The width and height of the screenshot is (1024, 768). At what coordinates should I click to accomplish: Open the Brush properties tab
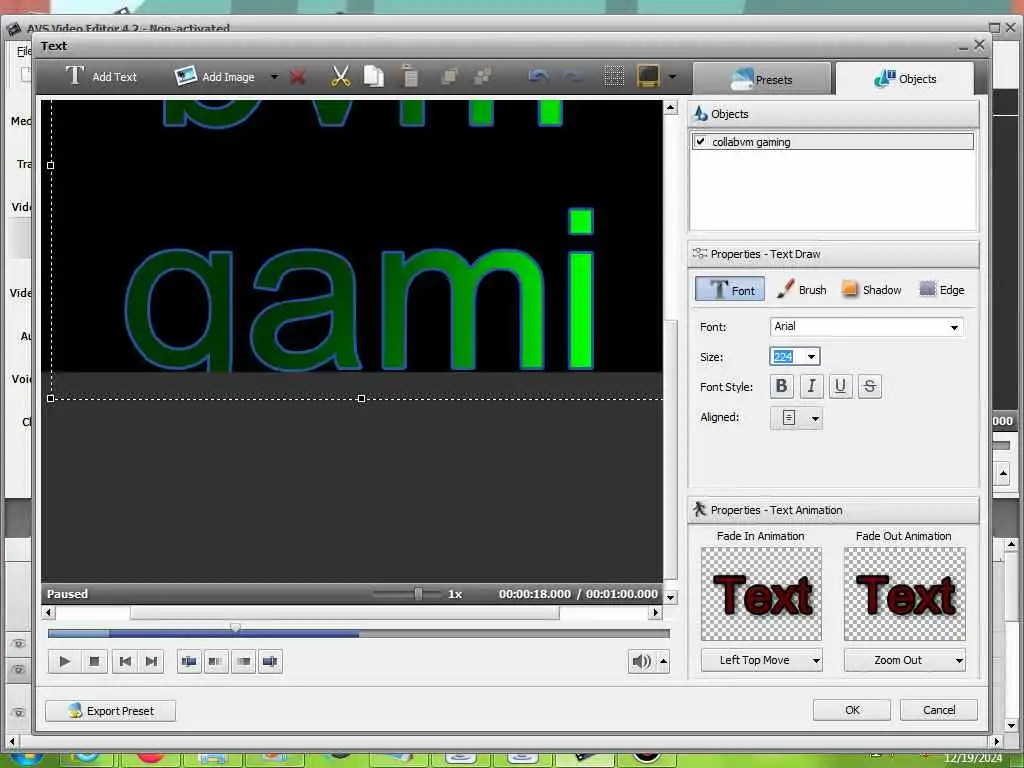coord(801,289)
